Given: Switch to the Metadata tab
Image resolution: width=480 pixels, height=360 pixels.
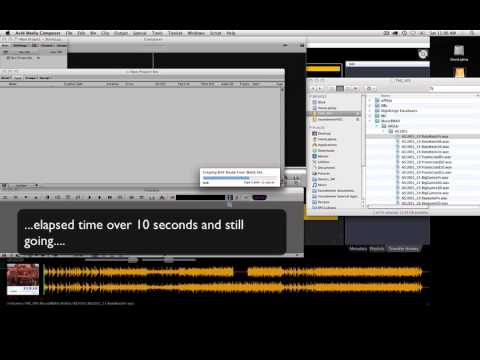Looking at the screenshot, I should [x=358, y=249].
